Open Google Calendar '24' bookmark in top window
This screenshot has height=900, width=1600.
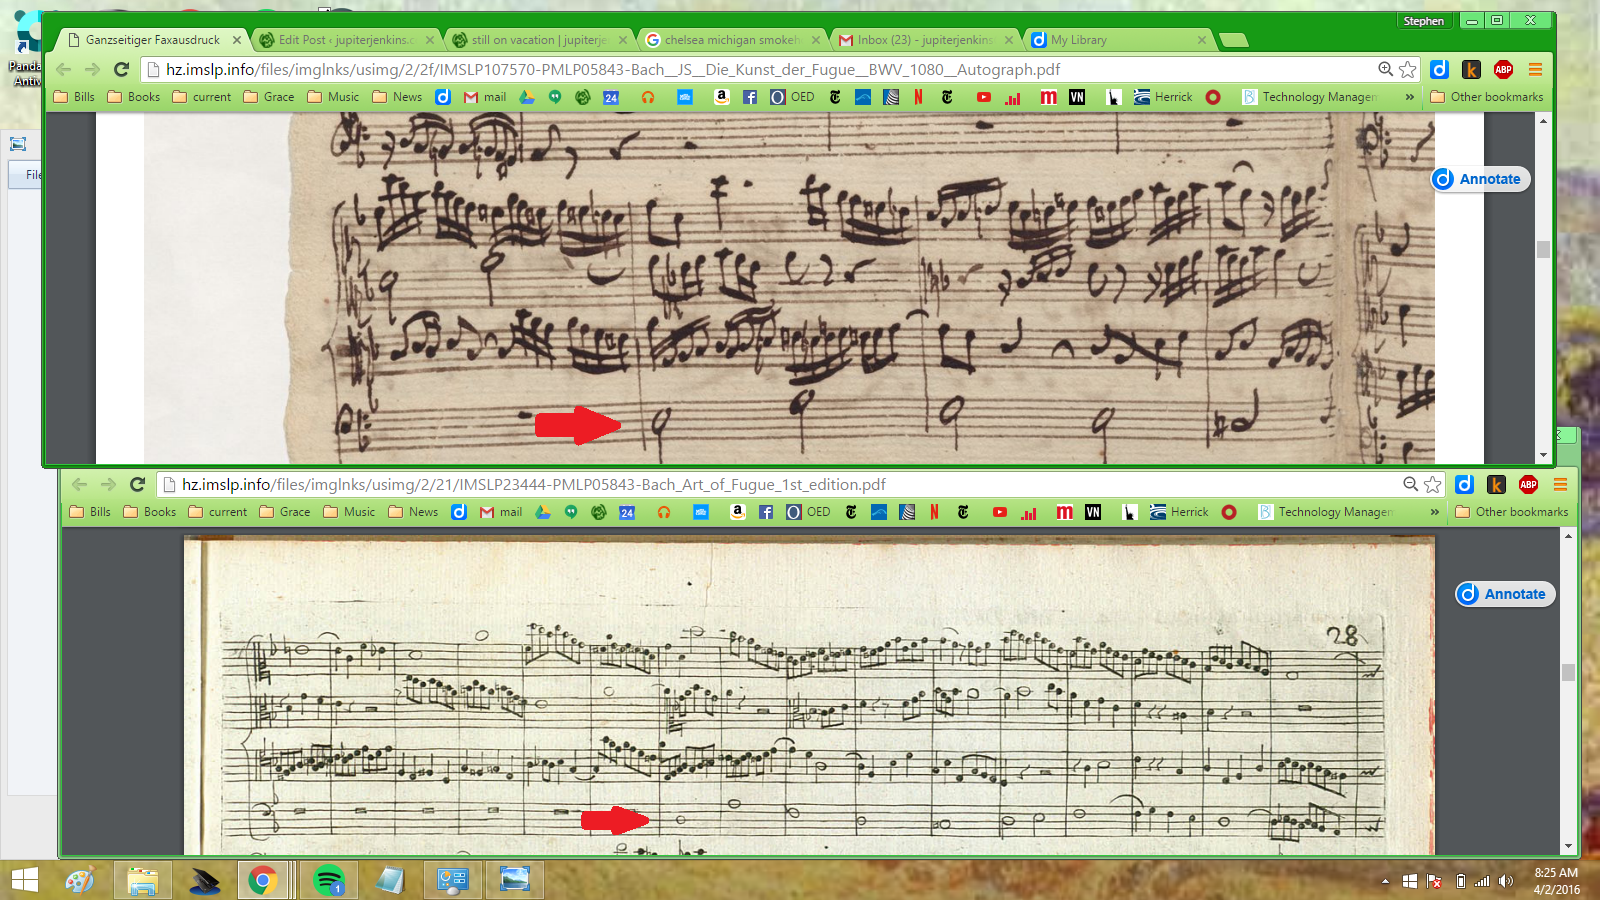611,97
